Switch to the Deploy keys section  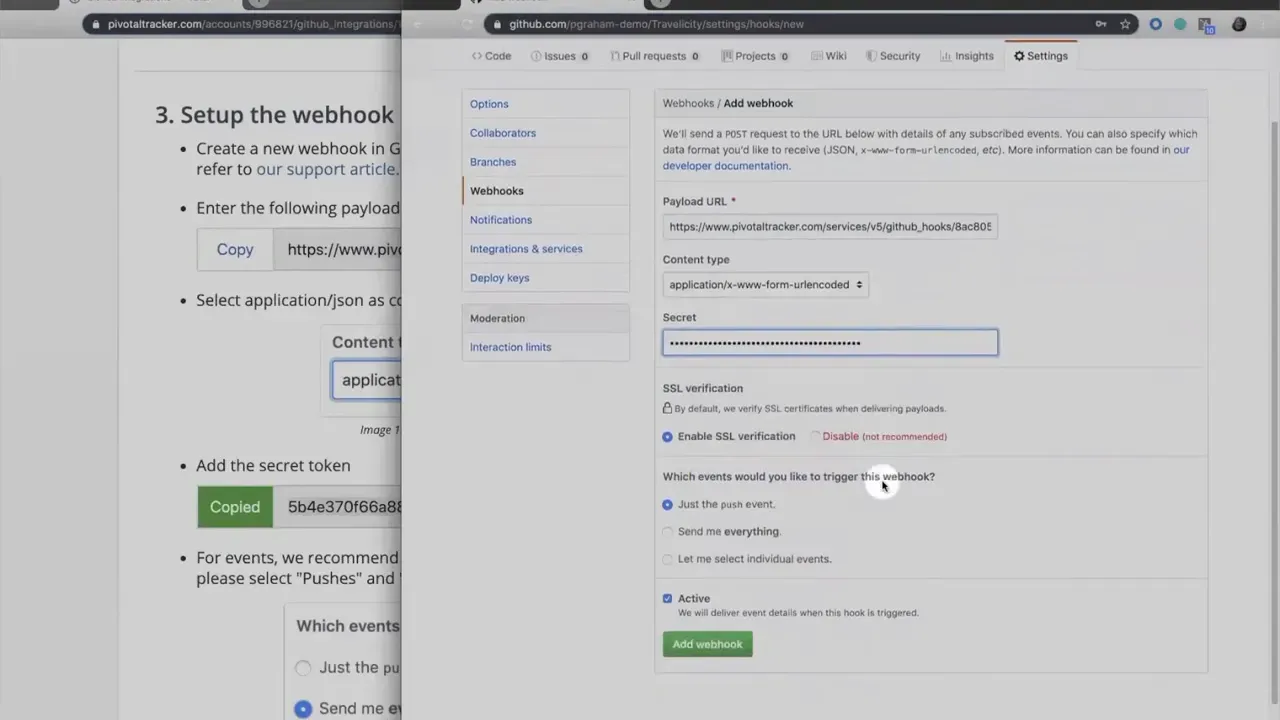(499, 278)
